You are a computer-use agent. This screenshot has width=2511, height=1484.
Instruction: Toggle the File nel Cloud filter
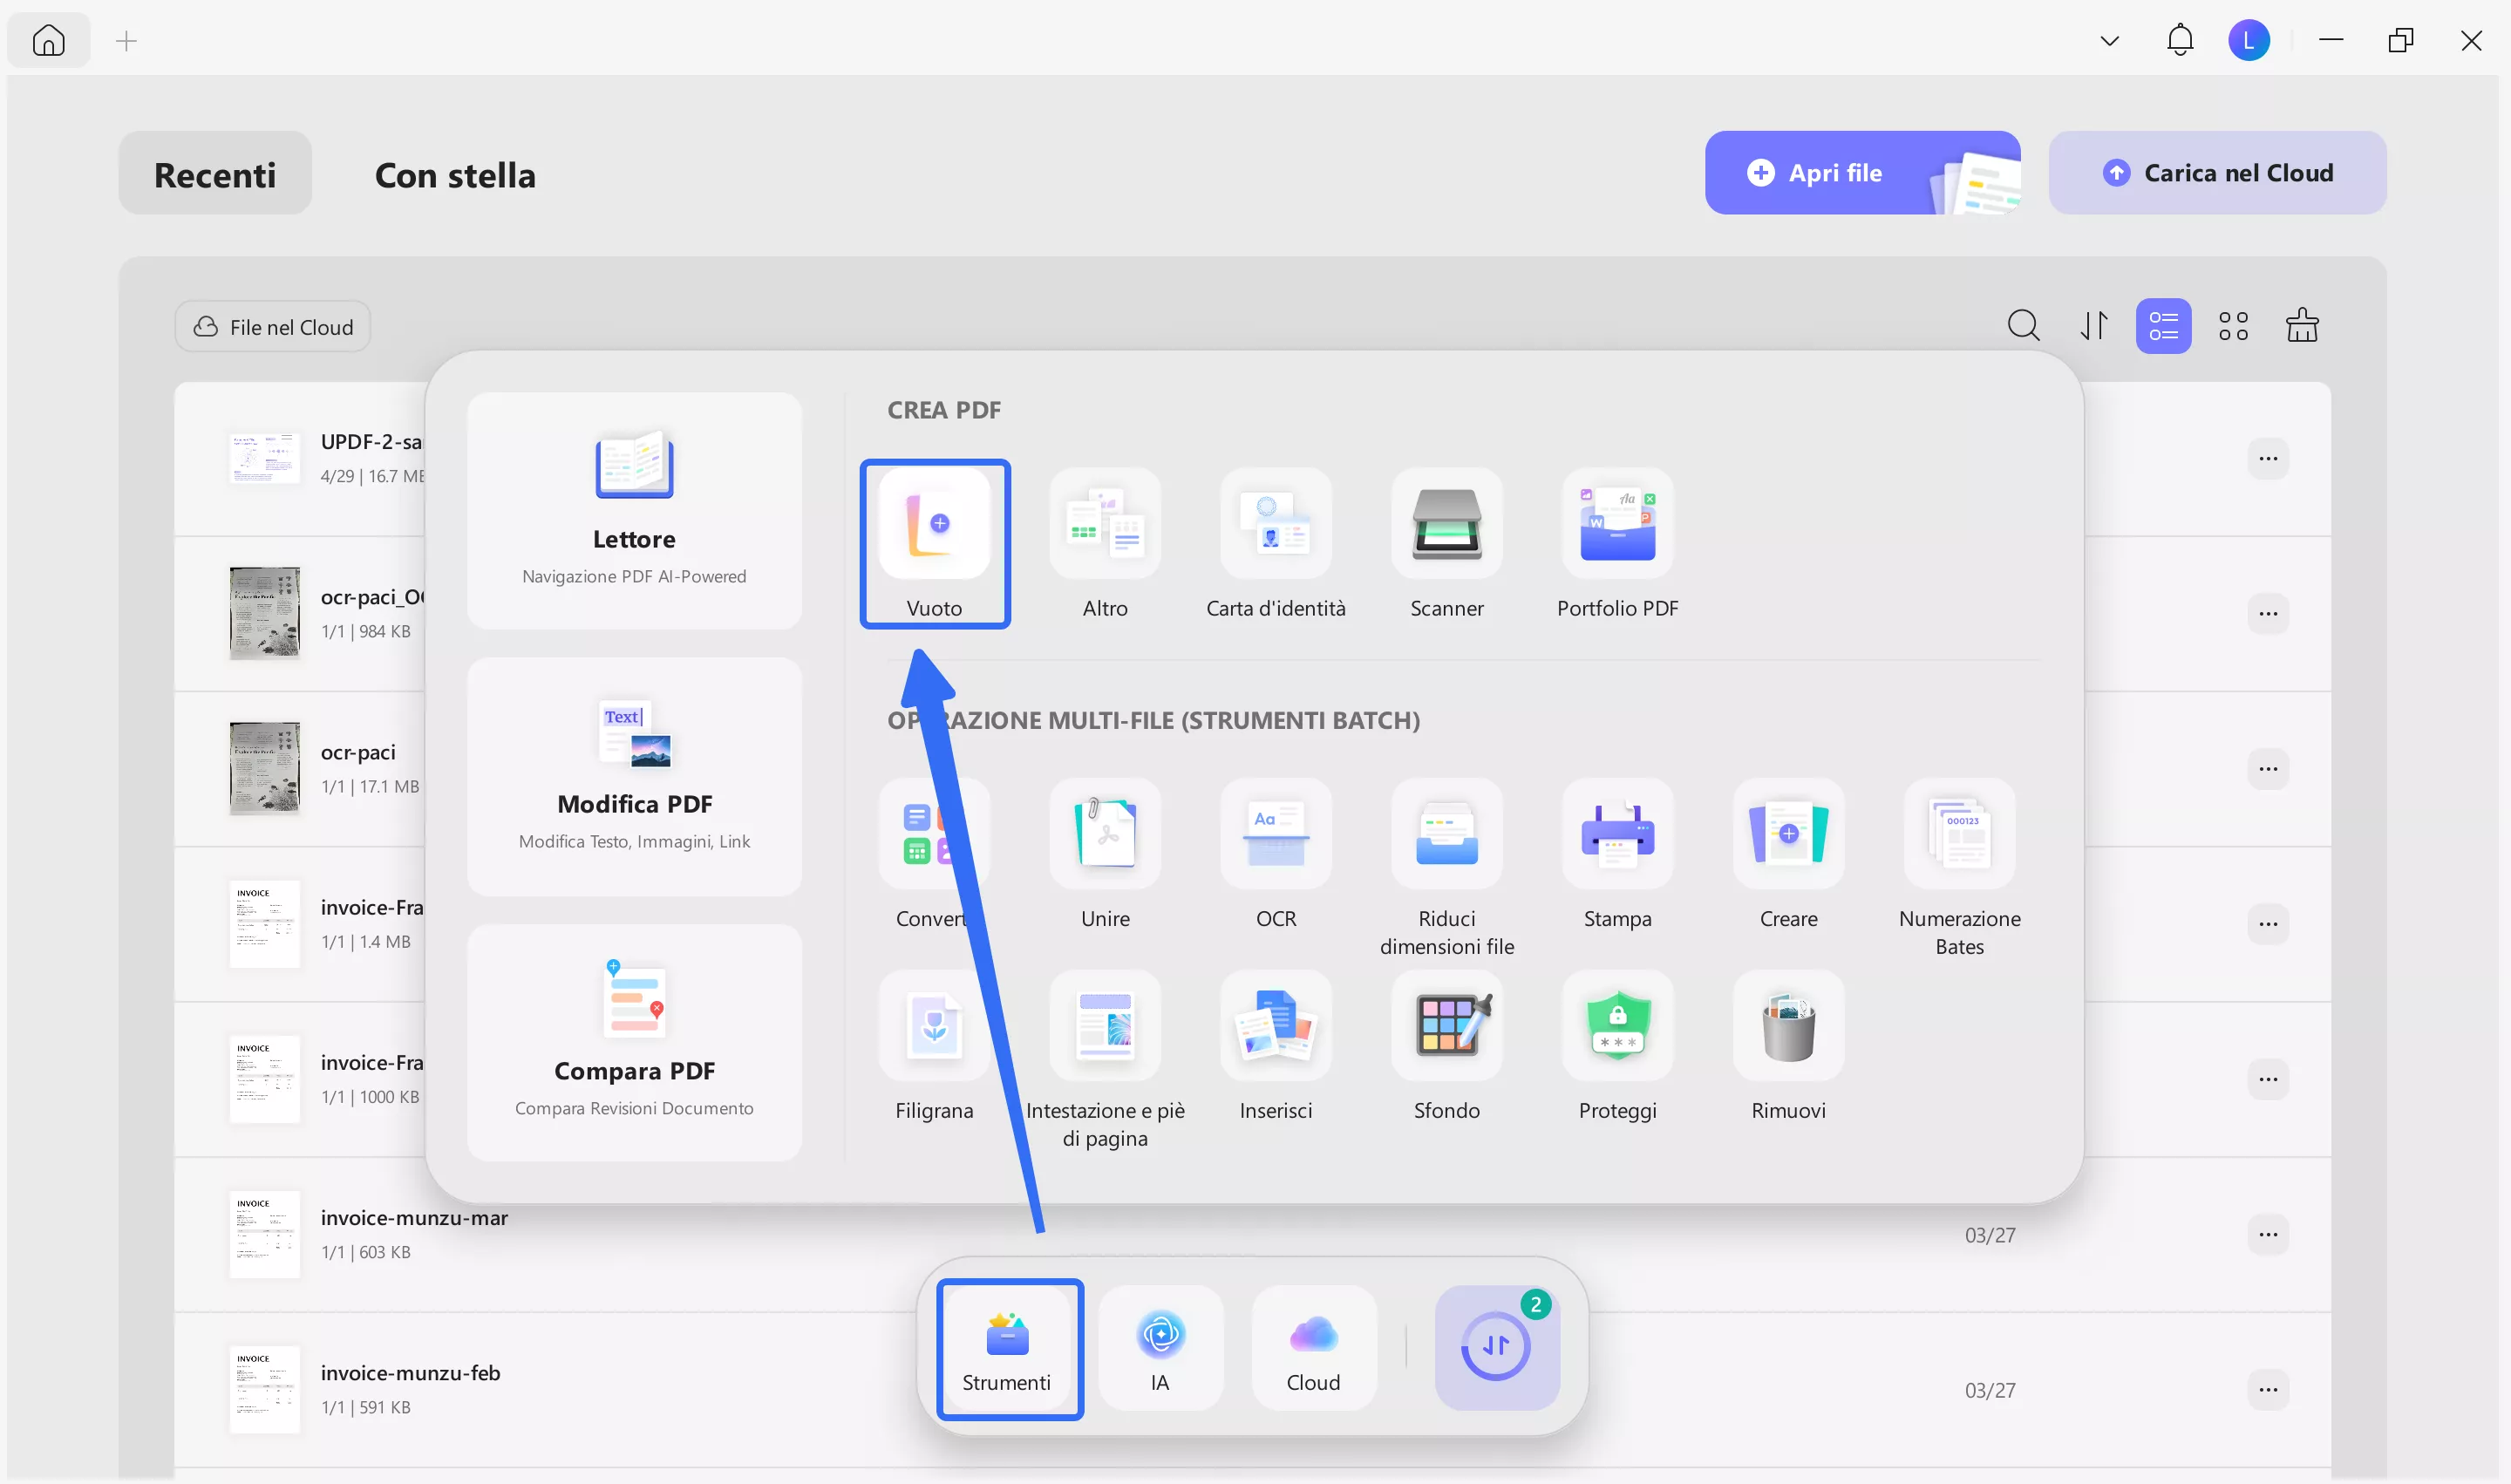[x=271, y=326]
